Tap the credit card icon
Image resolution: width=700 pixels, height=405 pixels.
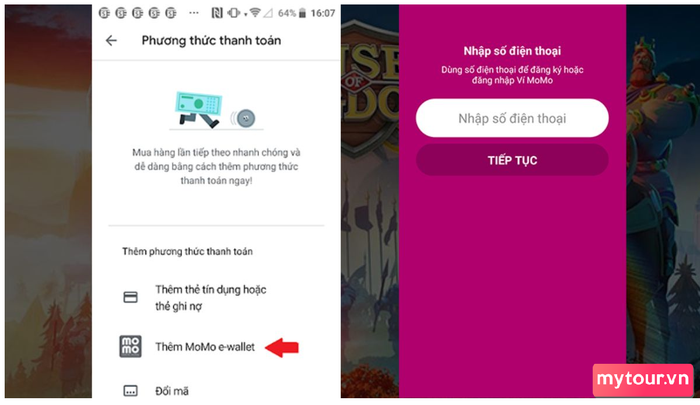pos(130,297)
